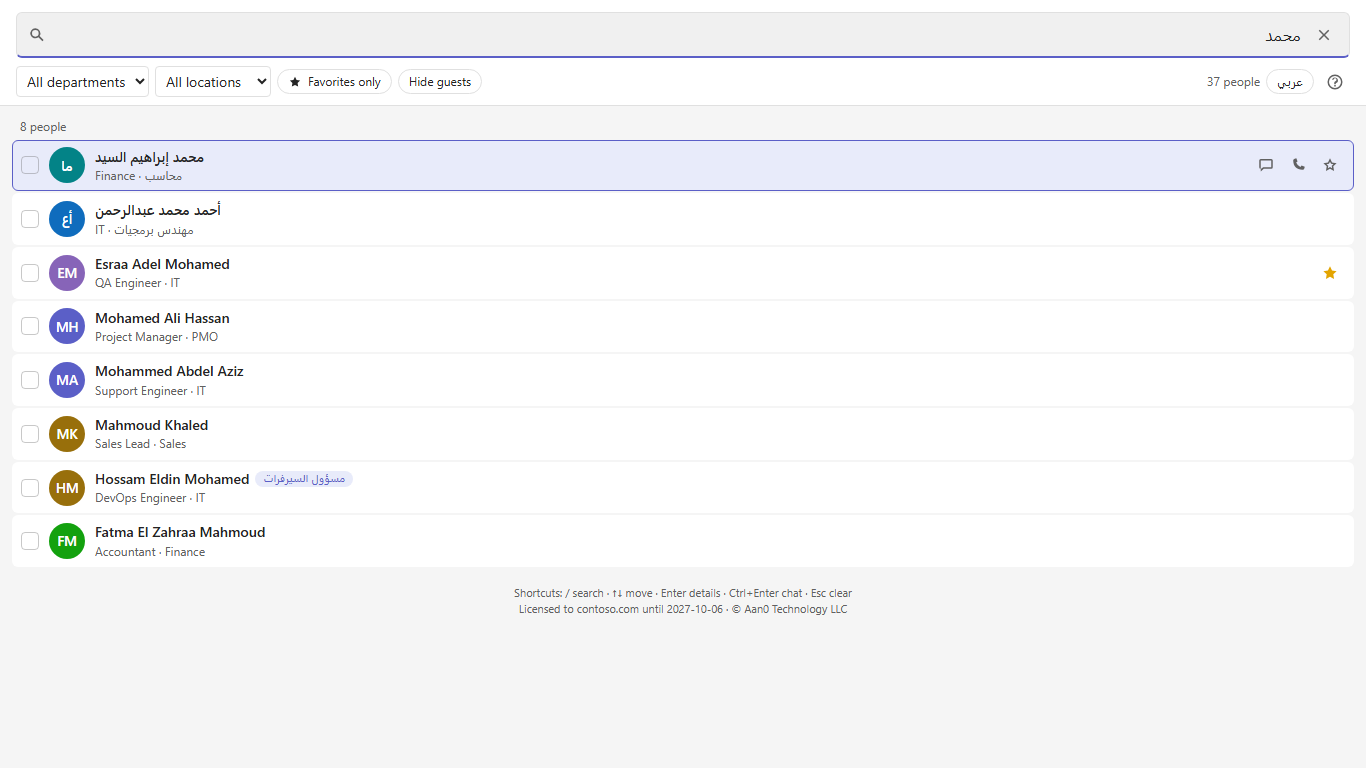
Task: Open the All departments dropdown
Action: [x=82, y=82]
